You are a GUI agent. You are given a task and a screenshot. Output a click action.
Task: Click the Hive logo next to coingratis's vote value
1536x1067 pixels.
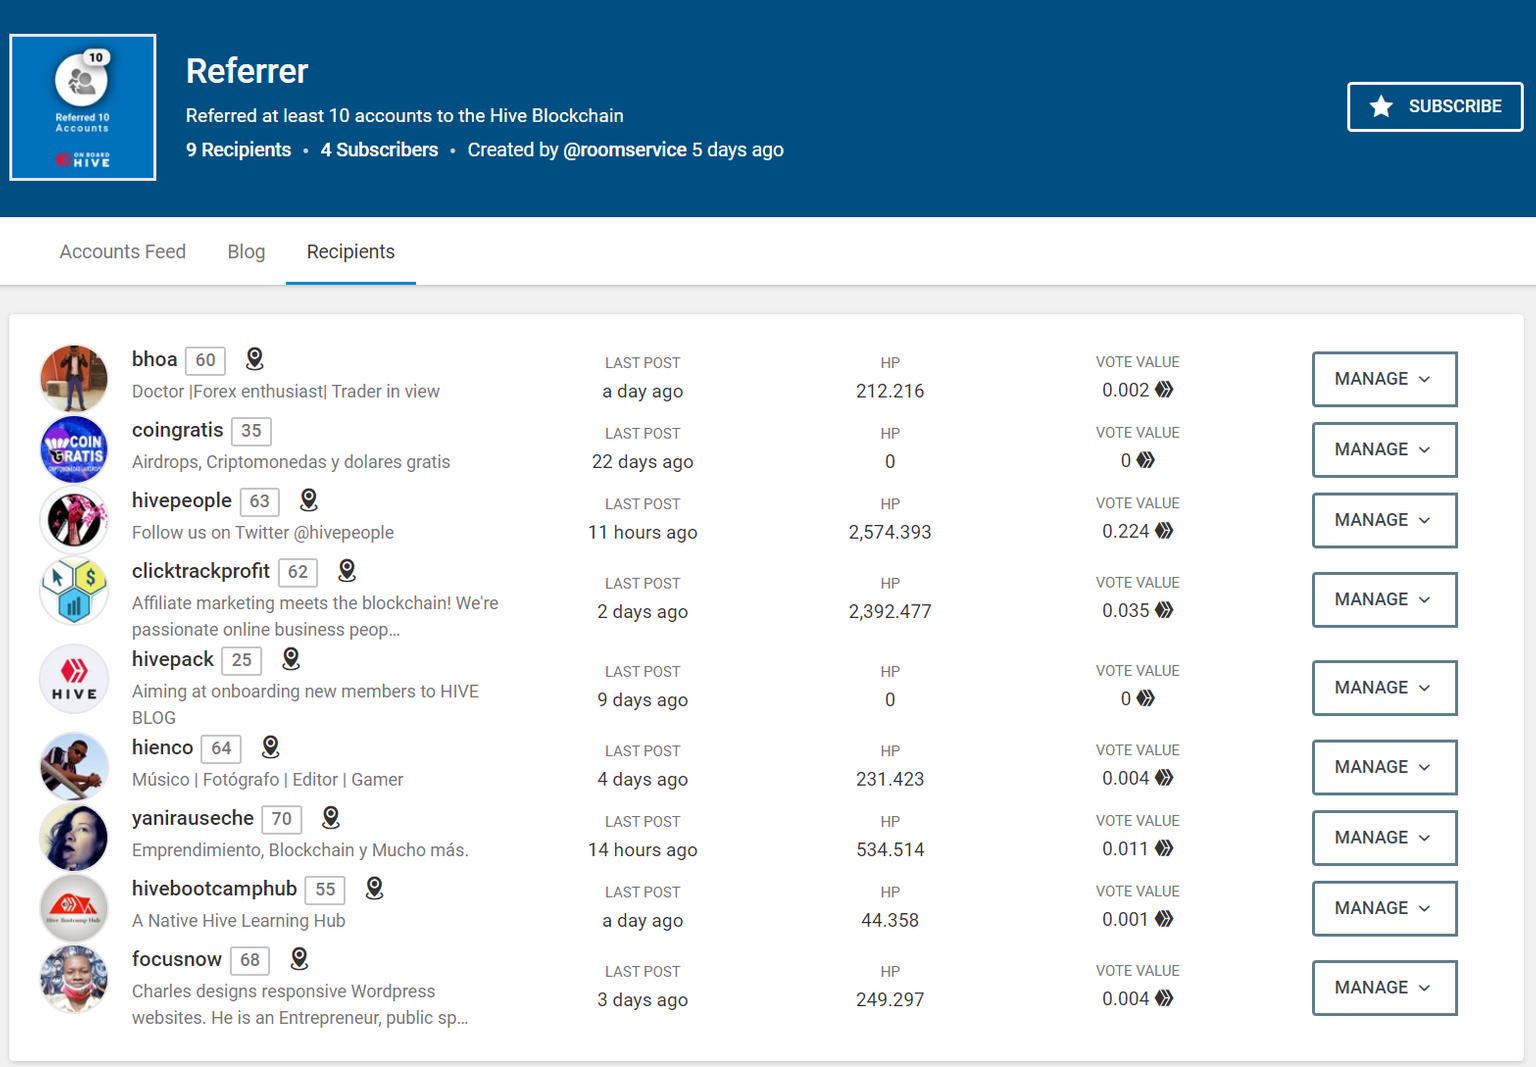click(x=1146, y=460)
